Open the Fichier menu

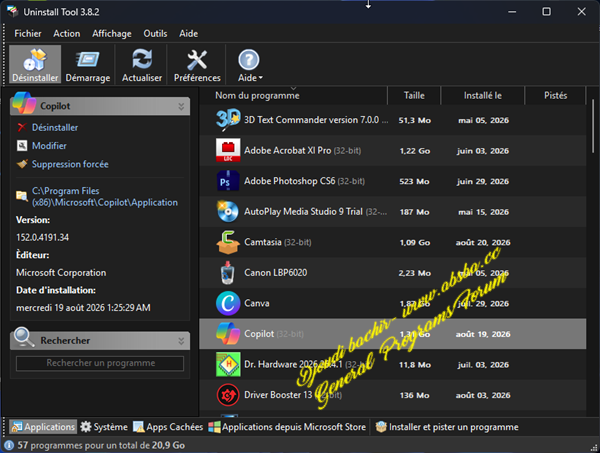point(28,34)
